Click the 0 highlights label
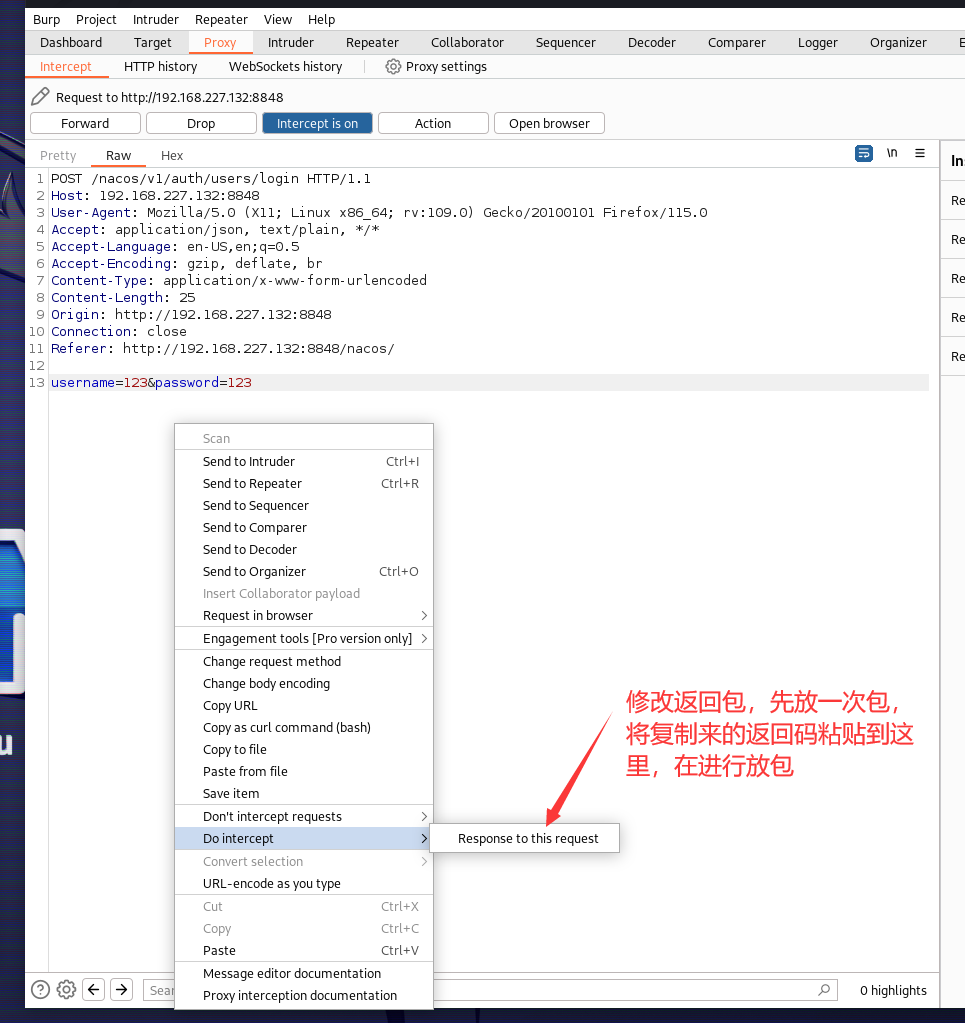 893,990
